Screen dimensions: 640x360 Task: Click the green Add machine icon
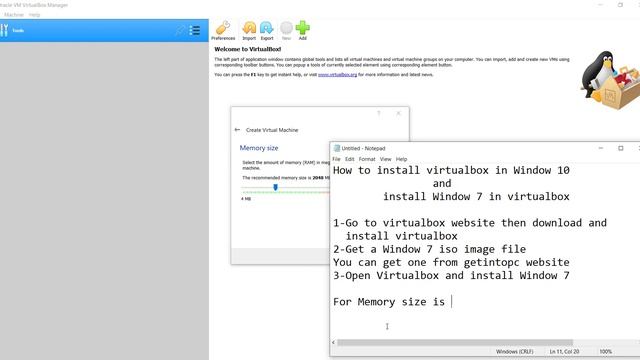pyautogui.click(x=302, y=31)
